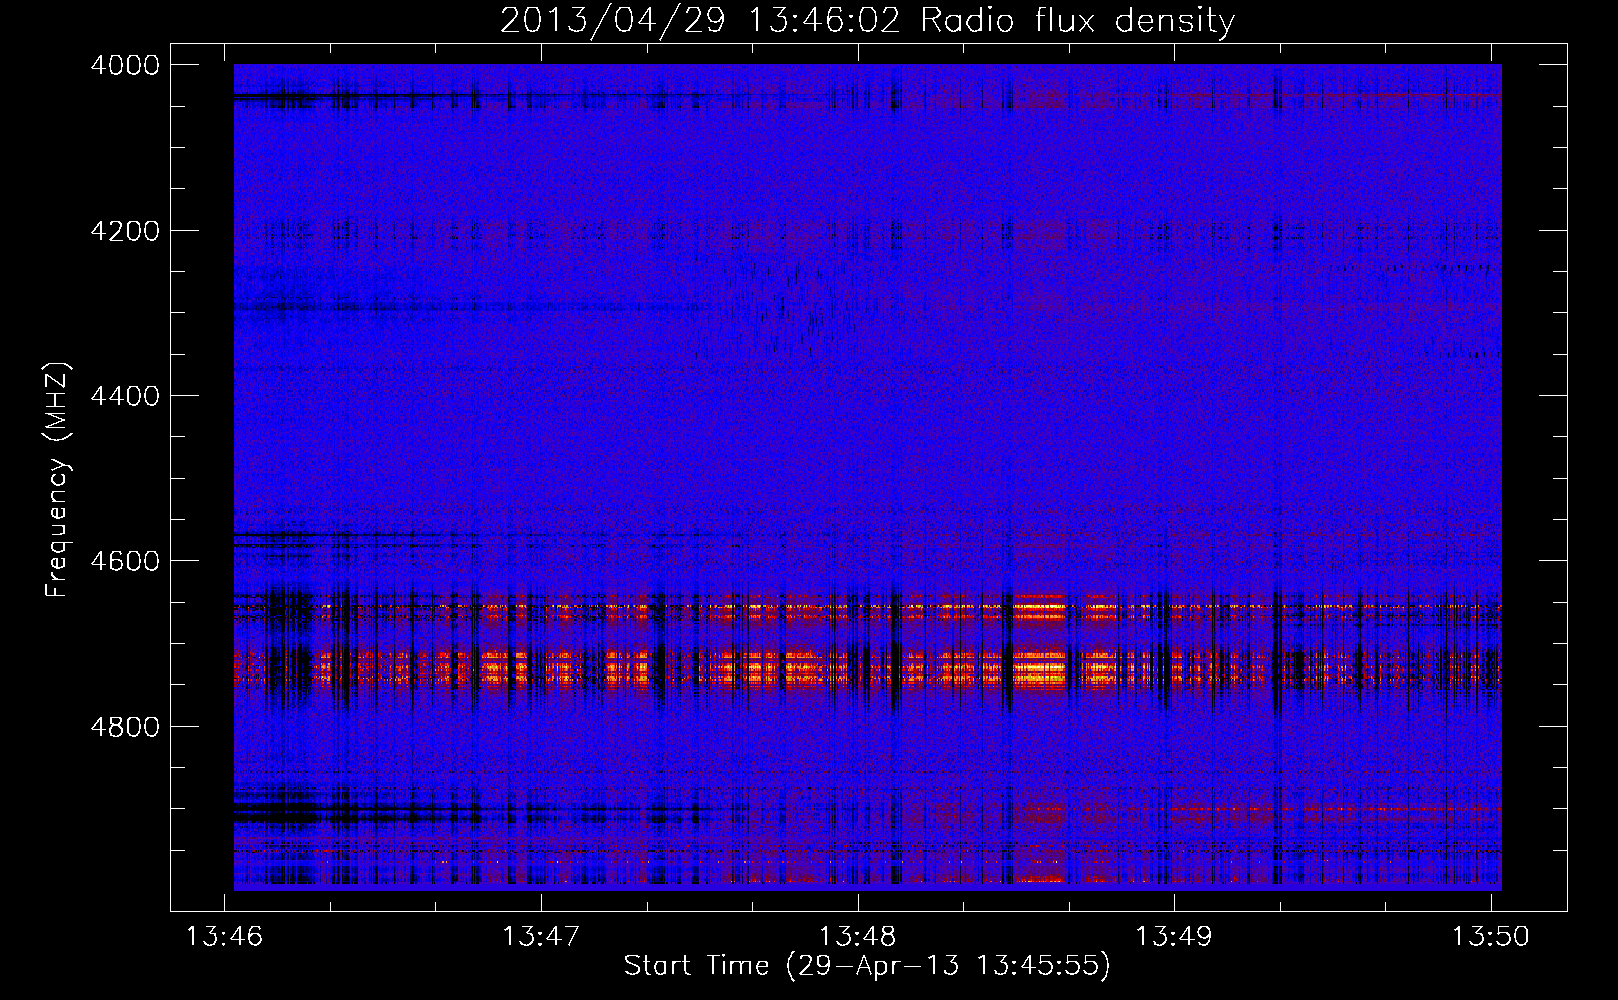This screenshot has width=1618, height=1000.
Task: Click the "Start Time (29-Apr-13 13:45:55)" label
Action: click(867, 966)
